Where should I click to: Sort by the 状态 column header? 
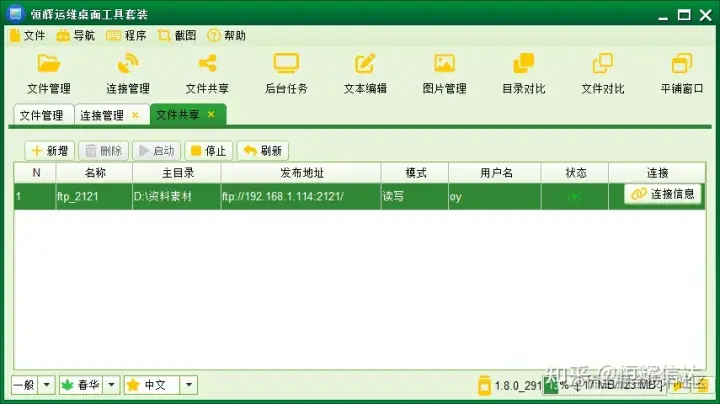[x=575, y=173]
